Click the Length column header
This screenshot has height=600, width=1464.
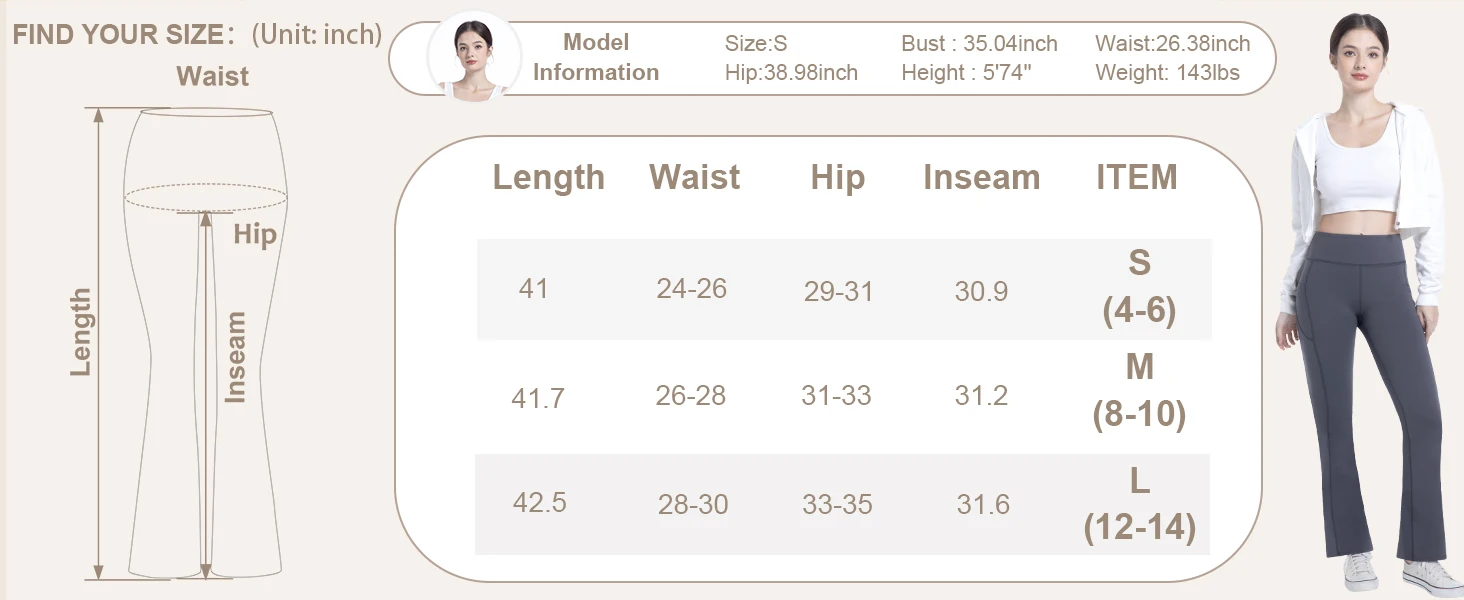coord(548,178)
